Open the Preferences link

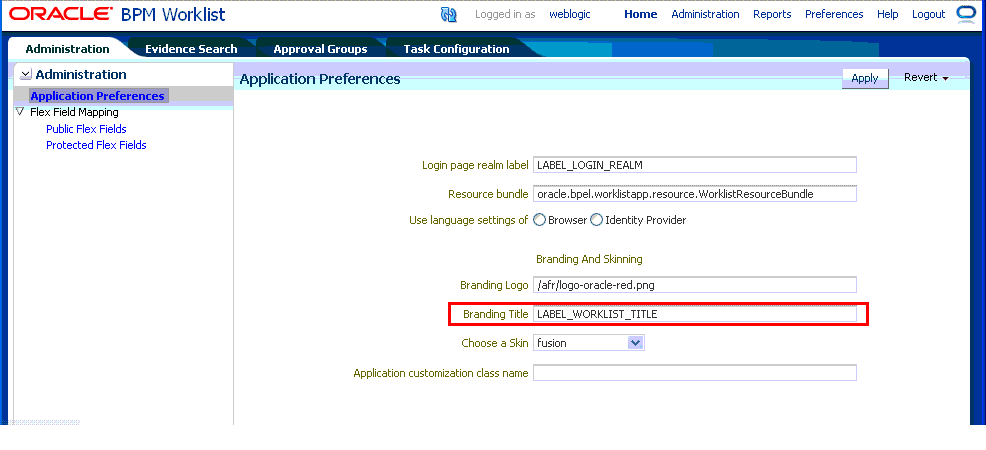pyautogui.click(x=834, y=14)
